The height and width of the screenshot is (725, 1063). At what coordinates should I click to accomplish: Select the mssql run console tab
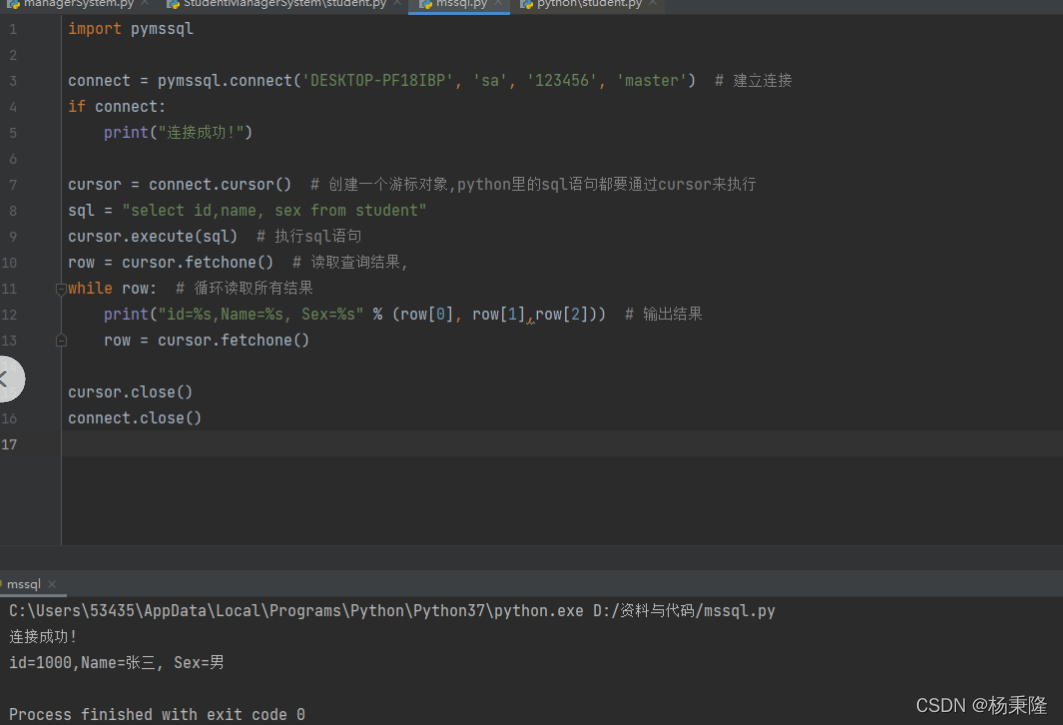pos(24,584)
